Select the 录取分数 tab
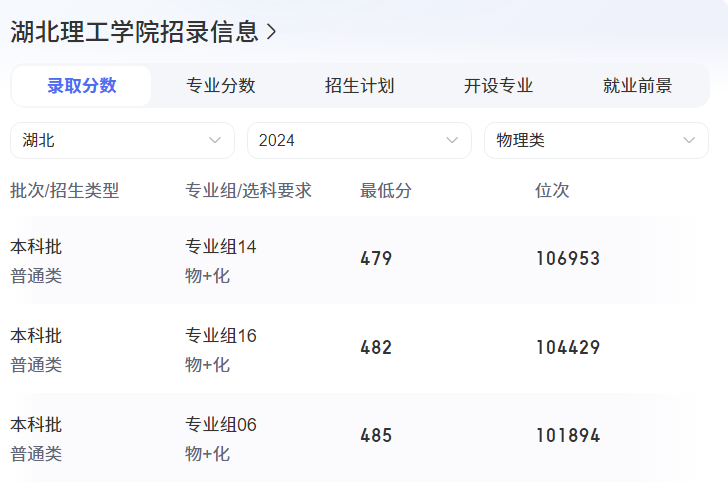 [81, 86]
